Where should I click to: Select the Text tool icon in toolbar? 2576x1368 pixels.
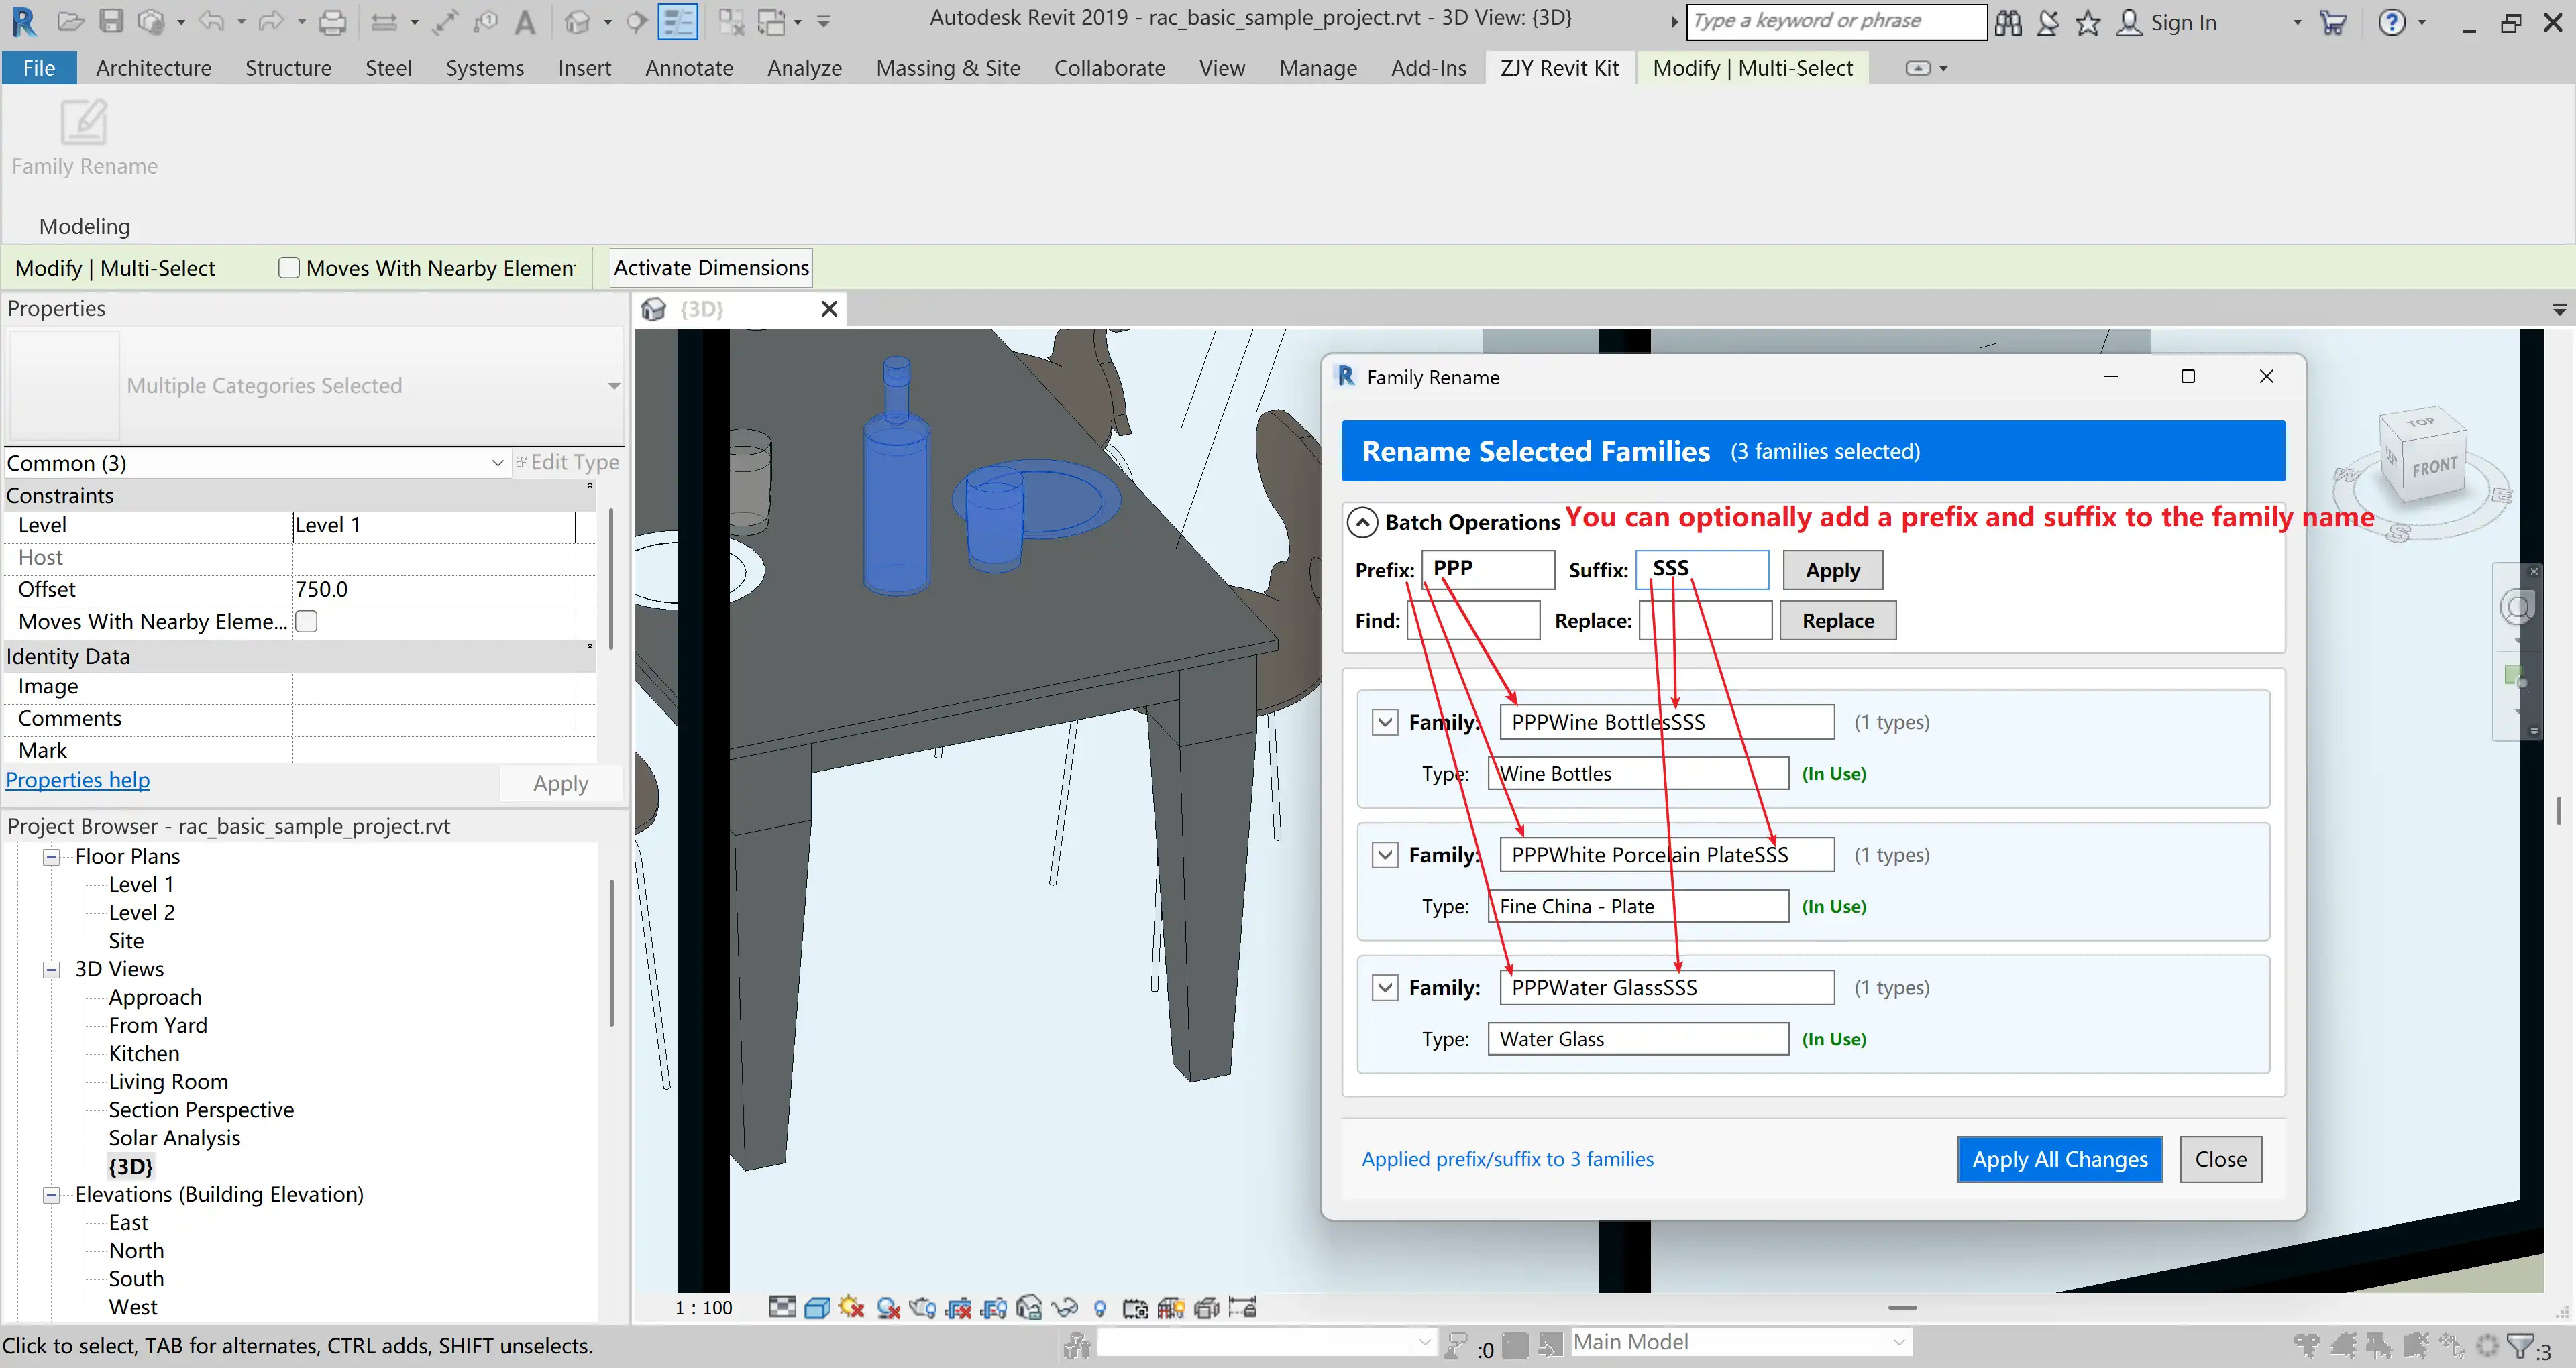(x=525, y=21)
